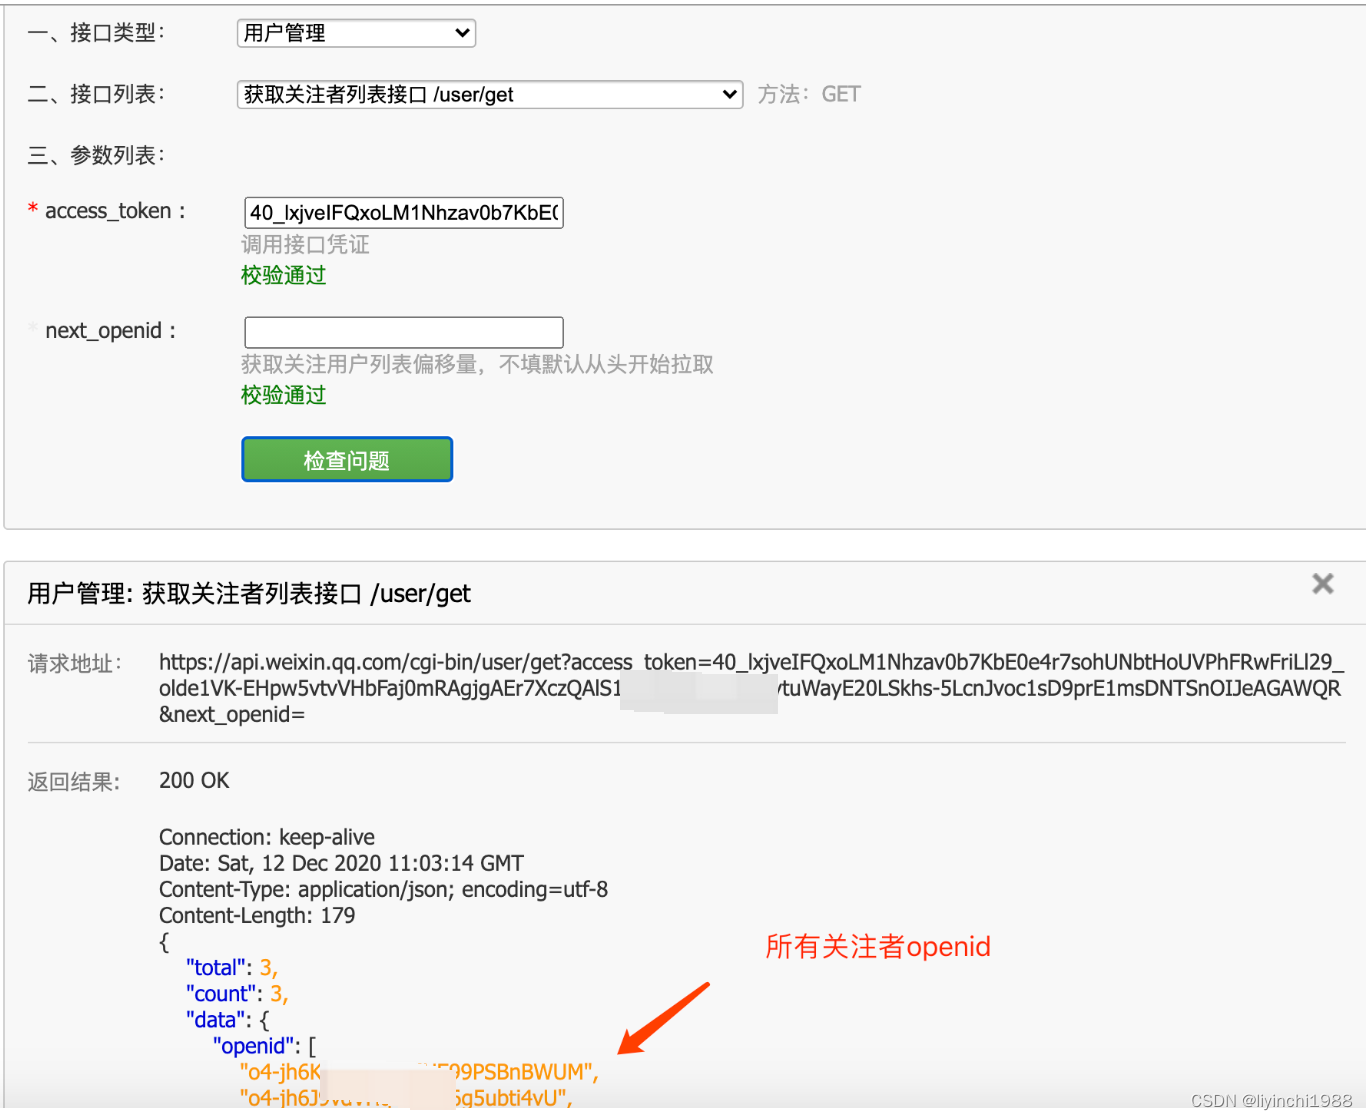Click the "data" key in the response body
This screenshot has width=1368, height=1120.
click(215, 1020)
